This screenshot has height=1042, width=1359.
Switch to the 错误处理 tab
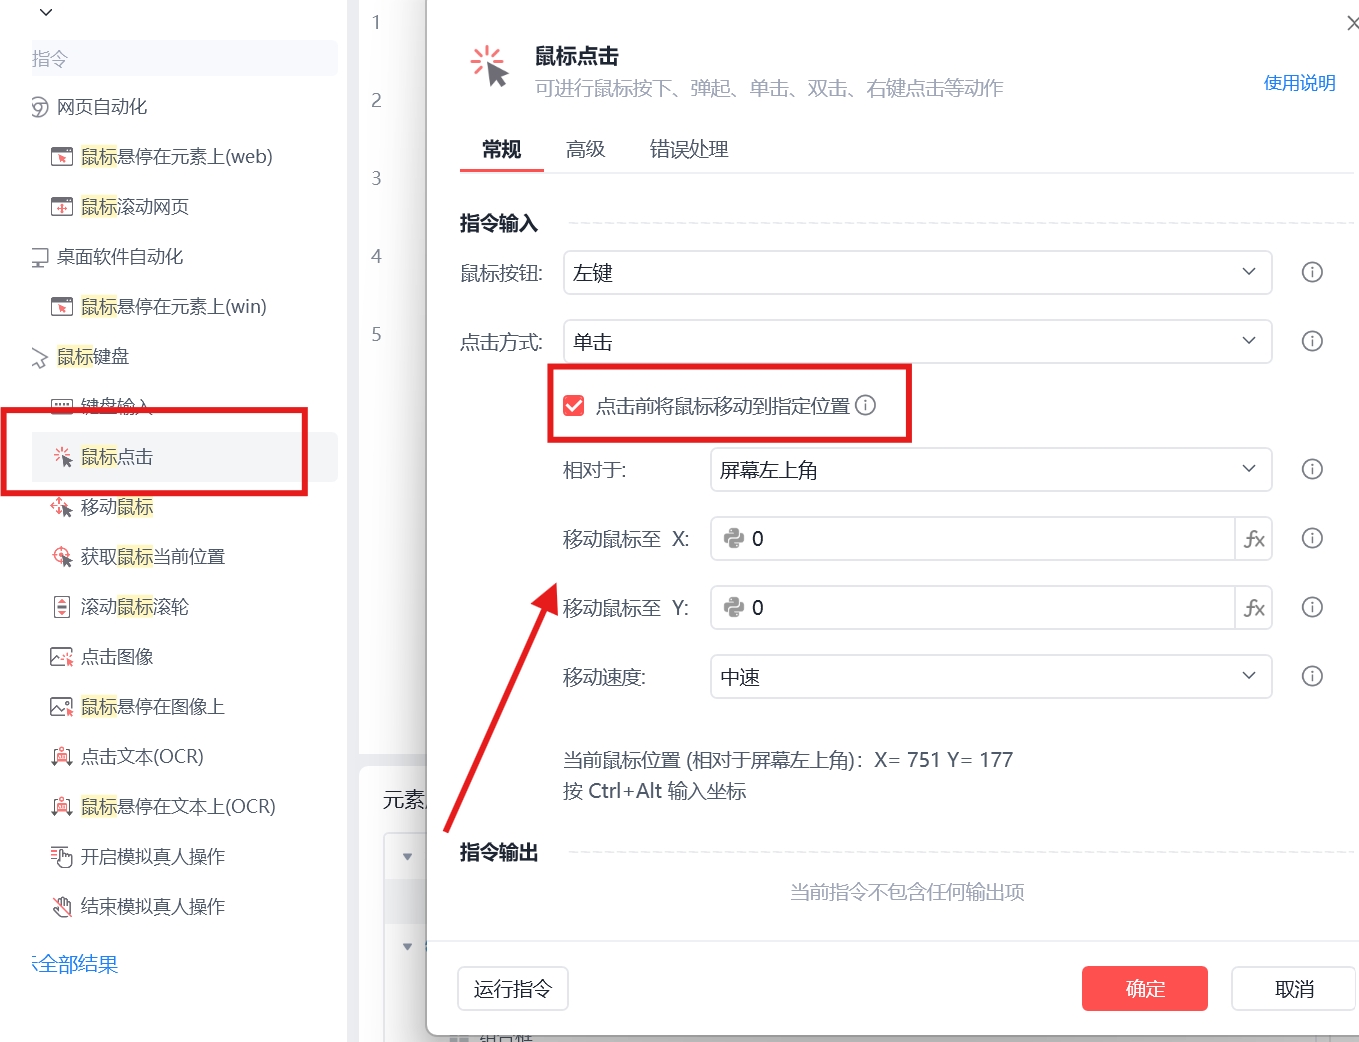(x=688, y=150)
